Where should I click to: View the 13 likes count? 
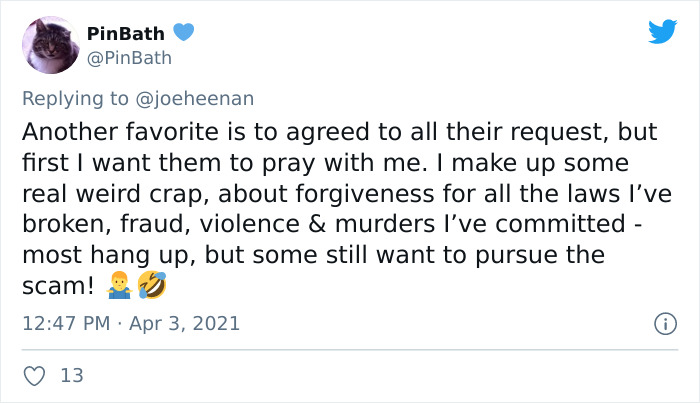[72, 376]
